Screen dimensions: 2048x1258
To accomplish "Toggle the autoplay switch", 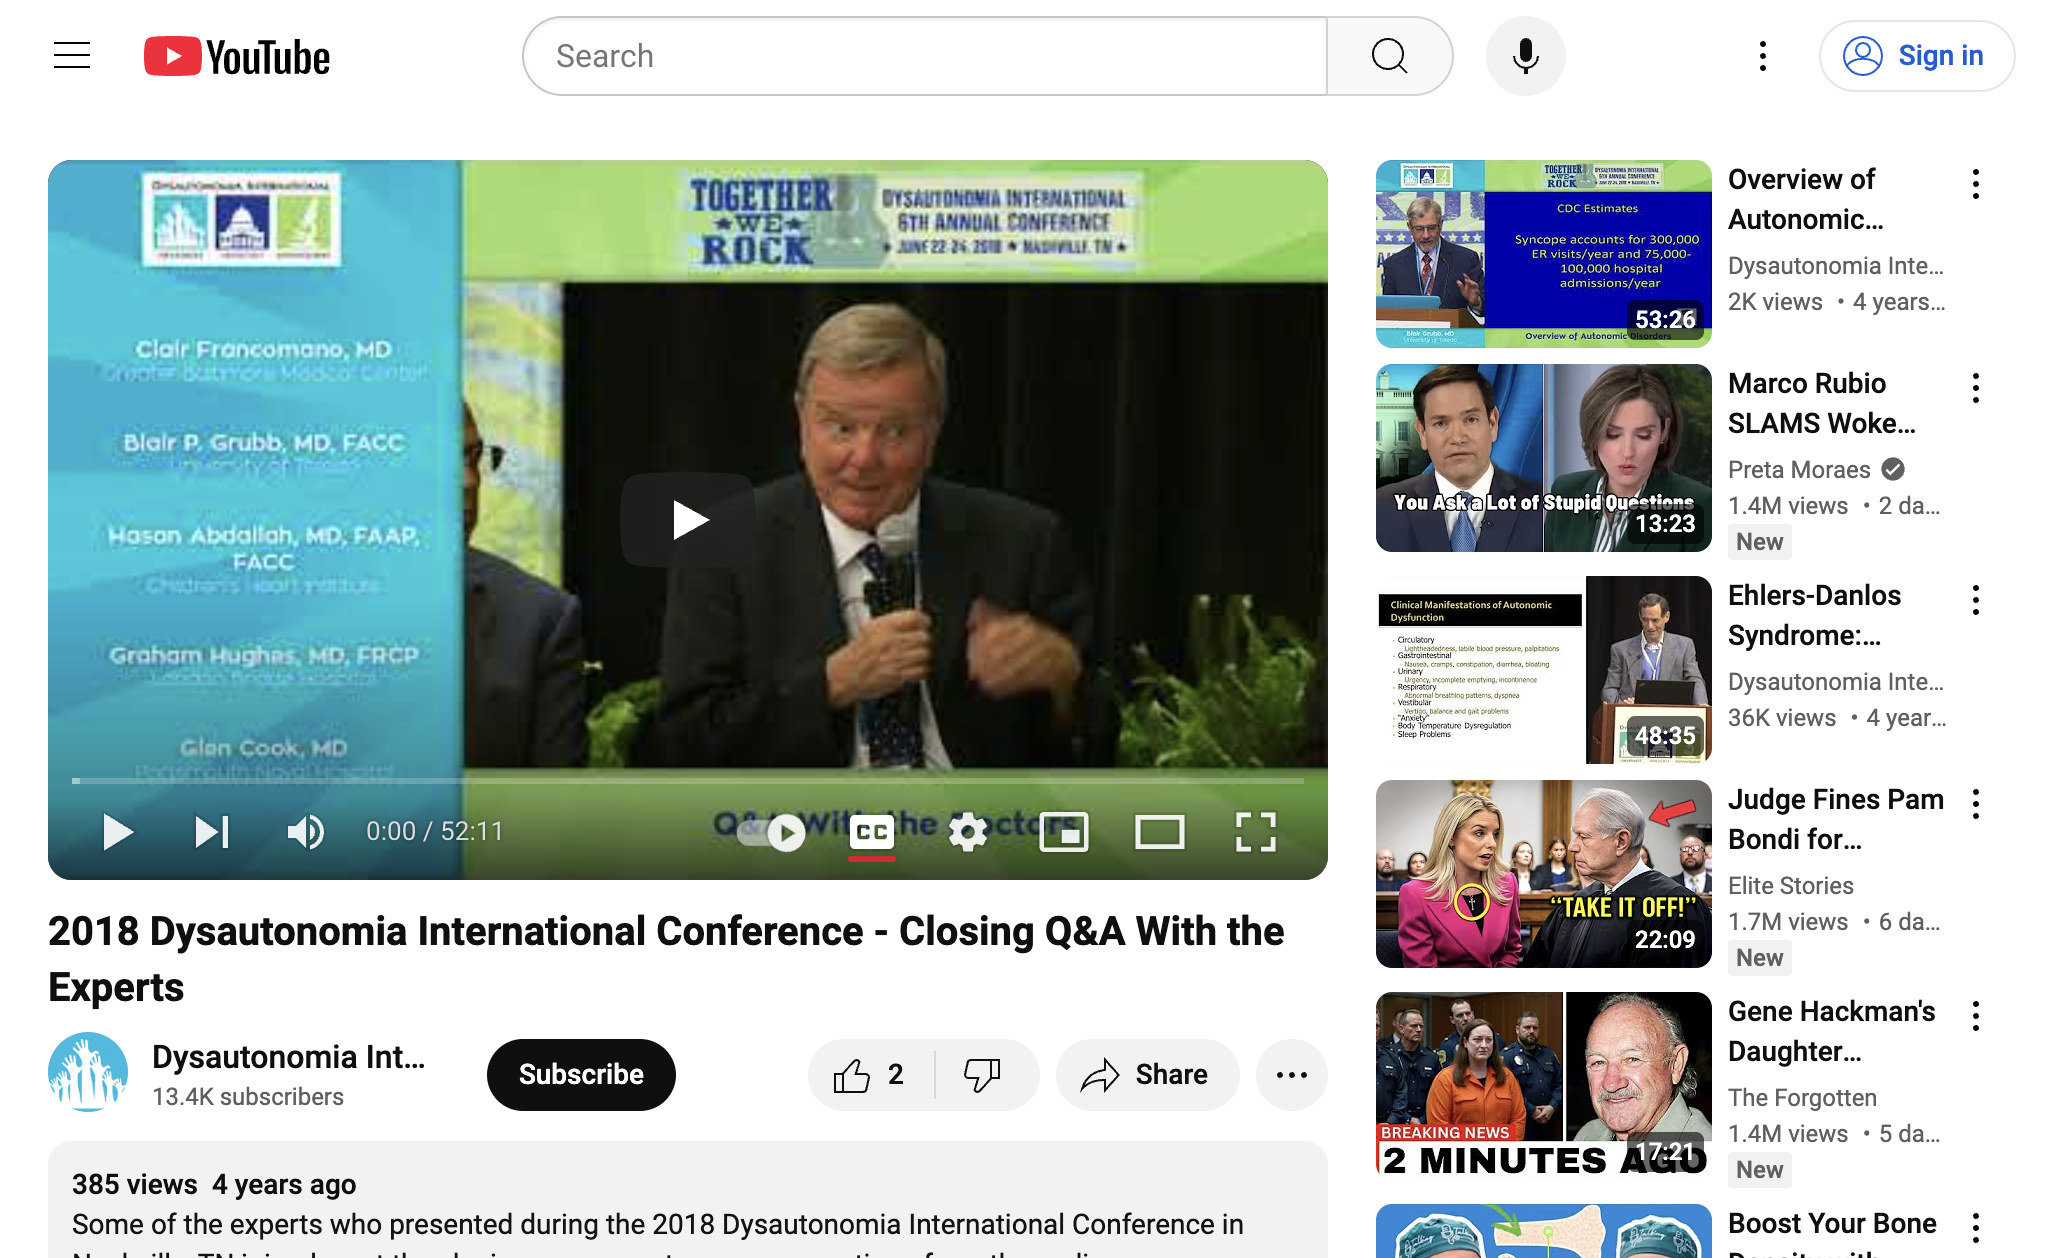I will [x=771, y=832].
